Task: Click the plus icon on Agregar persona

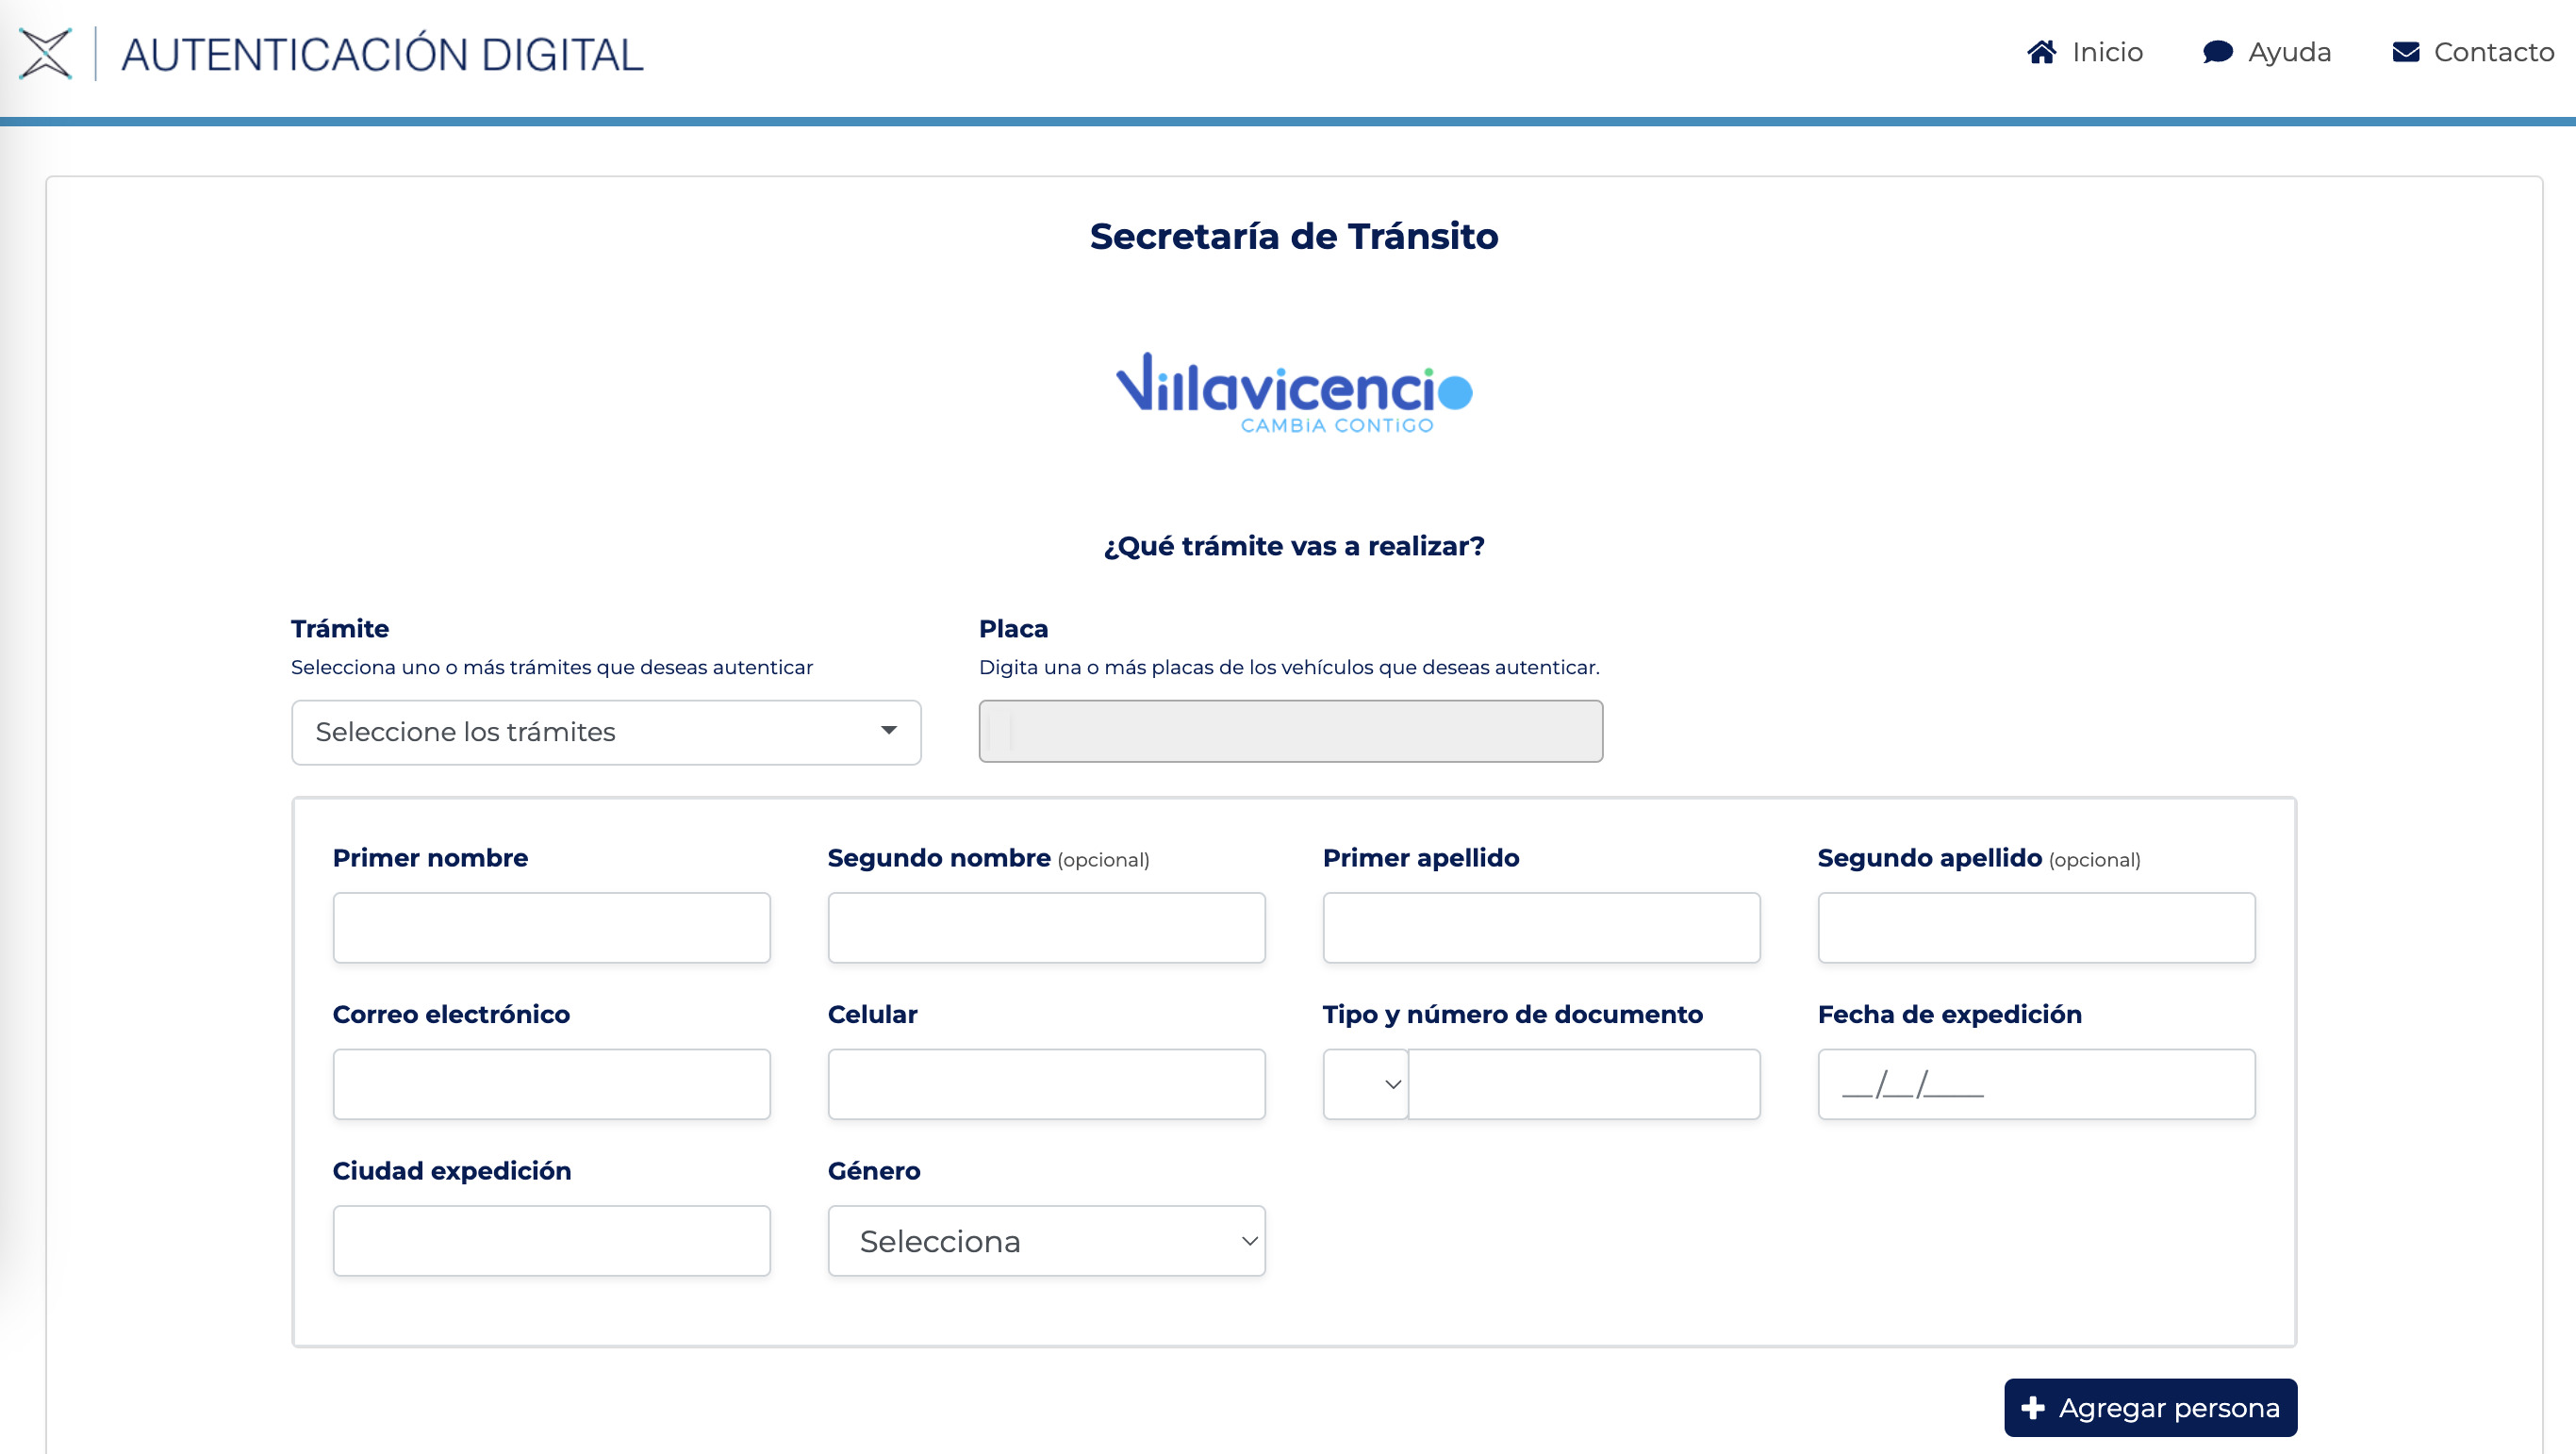Action: 2032,1408
